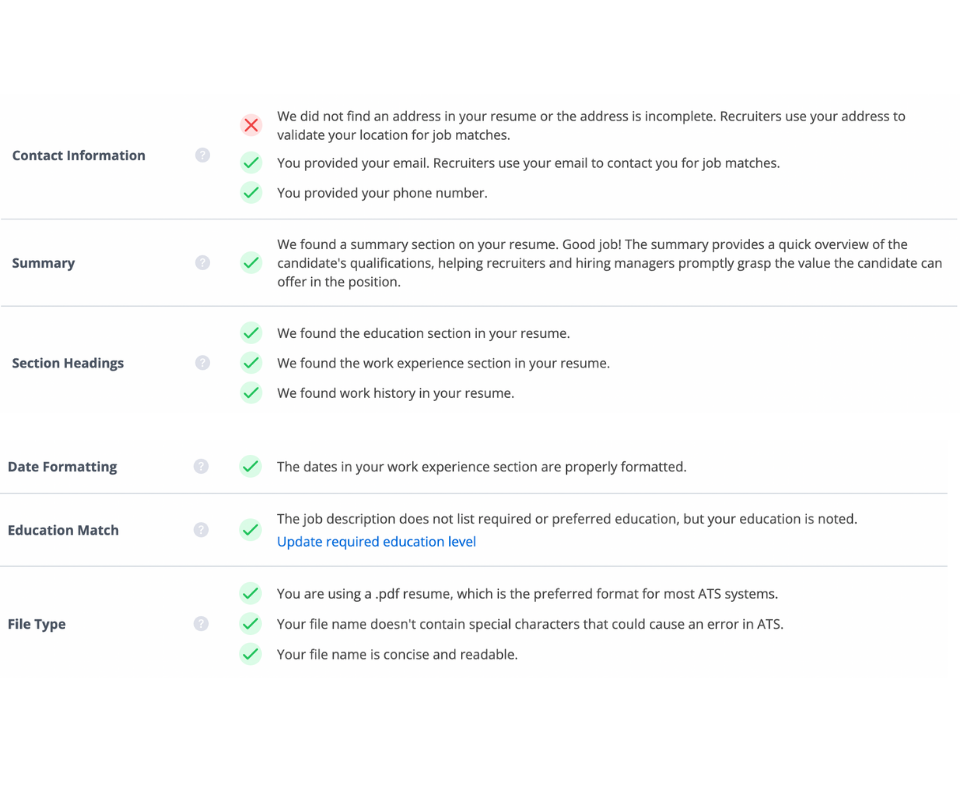
Task: Open the Education Match help icon
Action: click(202, 529)
